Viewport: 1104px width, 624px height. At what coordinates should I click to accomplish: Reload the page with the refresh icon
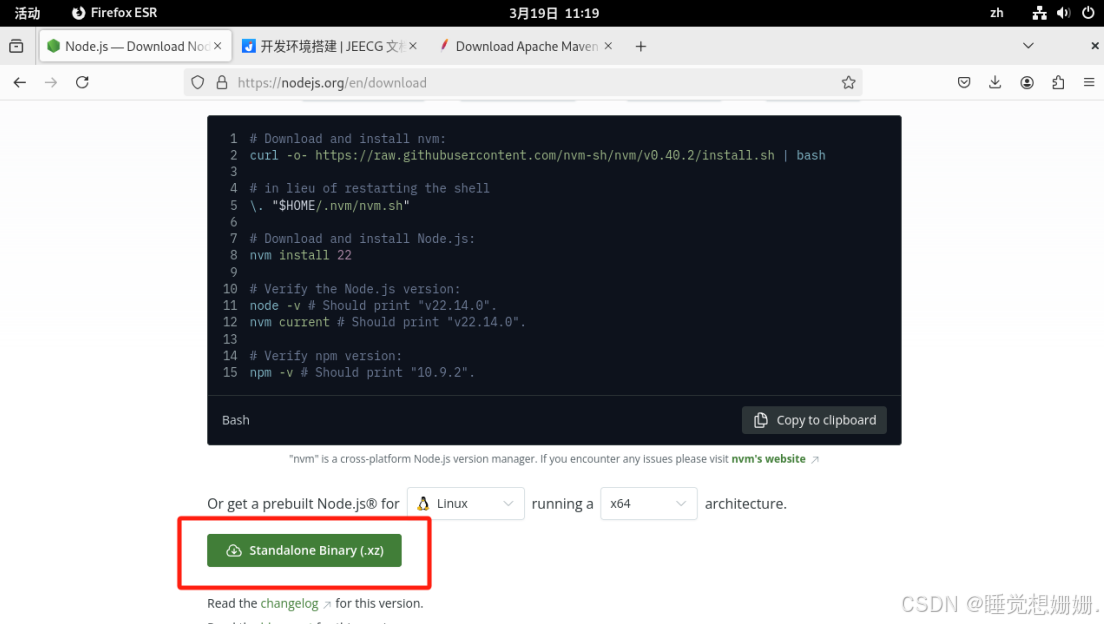coord(82,82)
